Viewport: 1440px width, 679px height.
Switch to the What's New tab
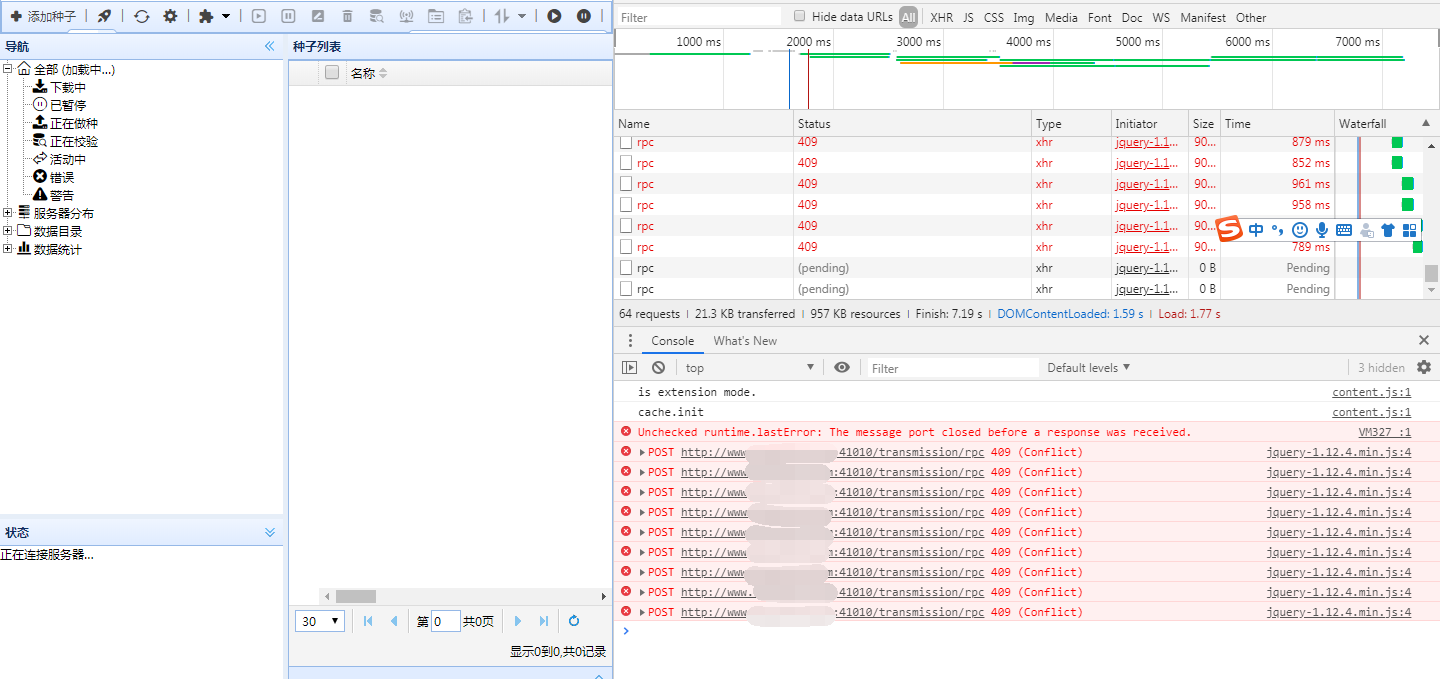point(745,341)
